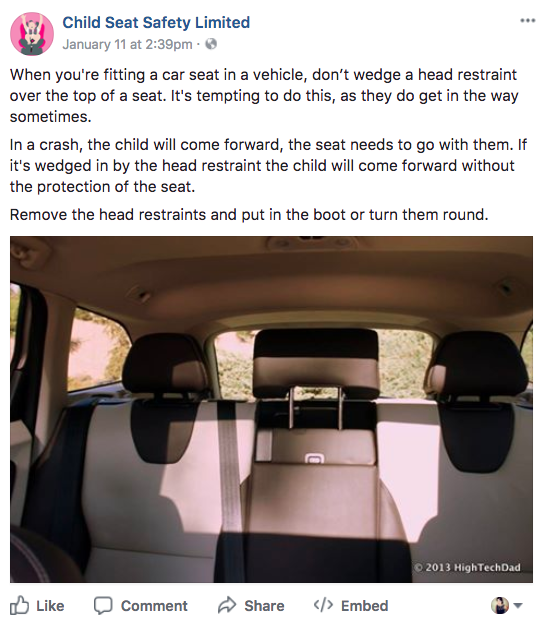Click the speech bubble Comment icon
The image size is (544, 627).
(103, 605)
